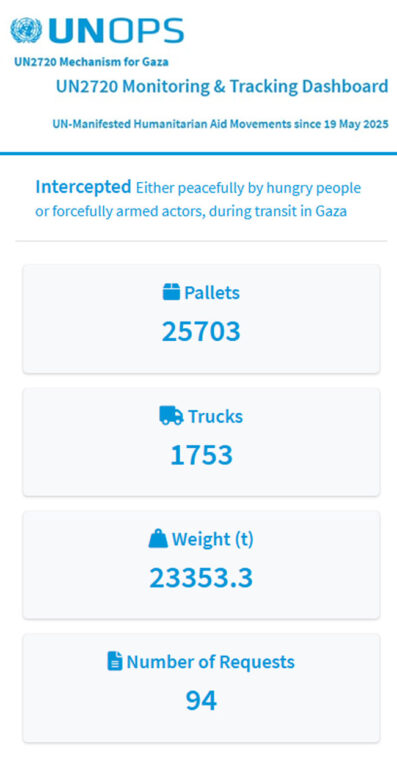397x768 pixels.
Task: Click the Weight bag icon
Action: (158, 539)
